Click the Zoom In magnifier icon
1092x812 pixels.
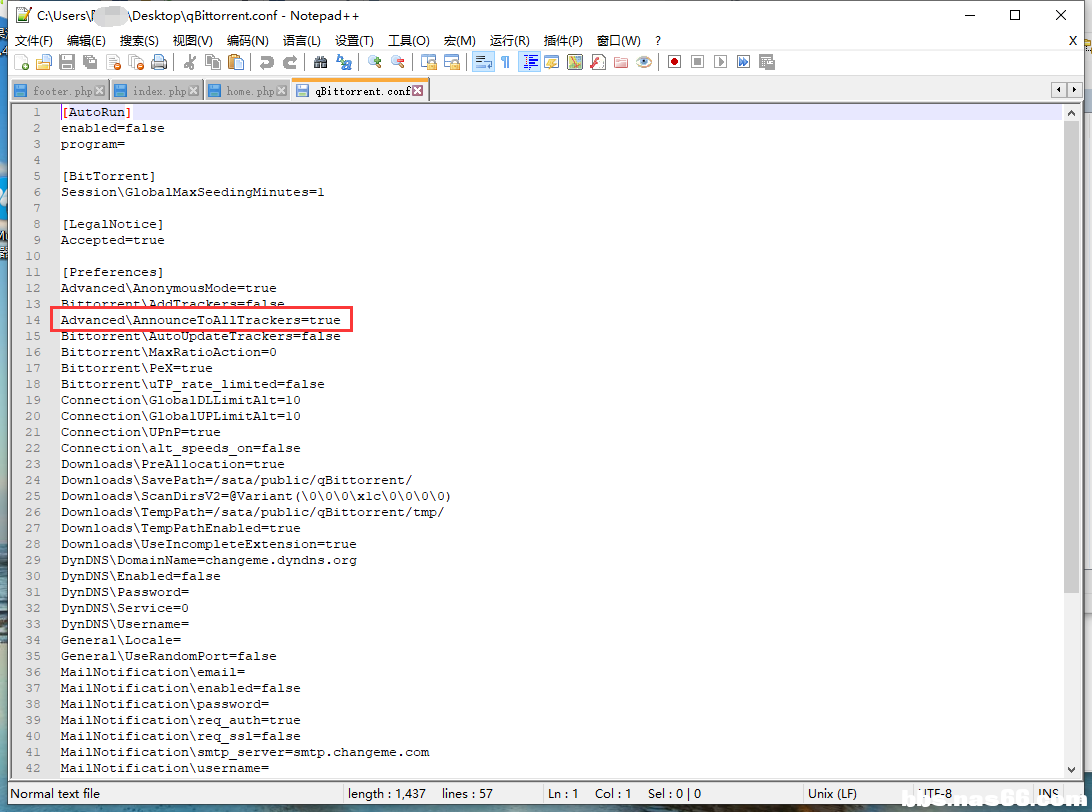[375, 63]
